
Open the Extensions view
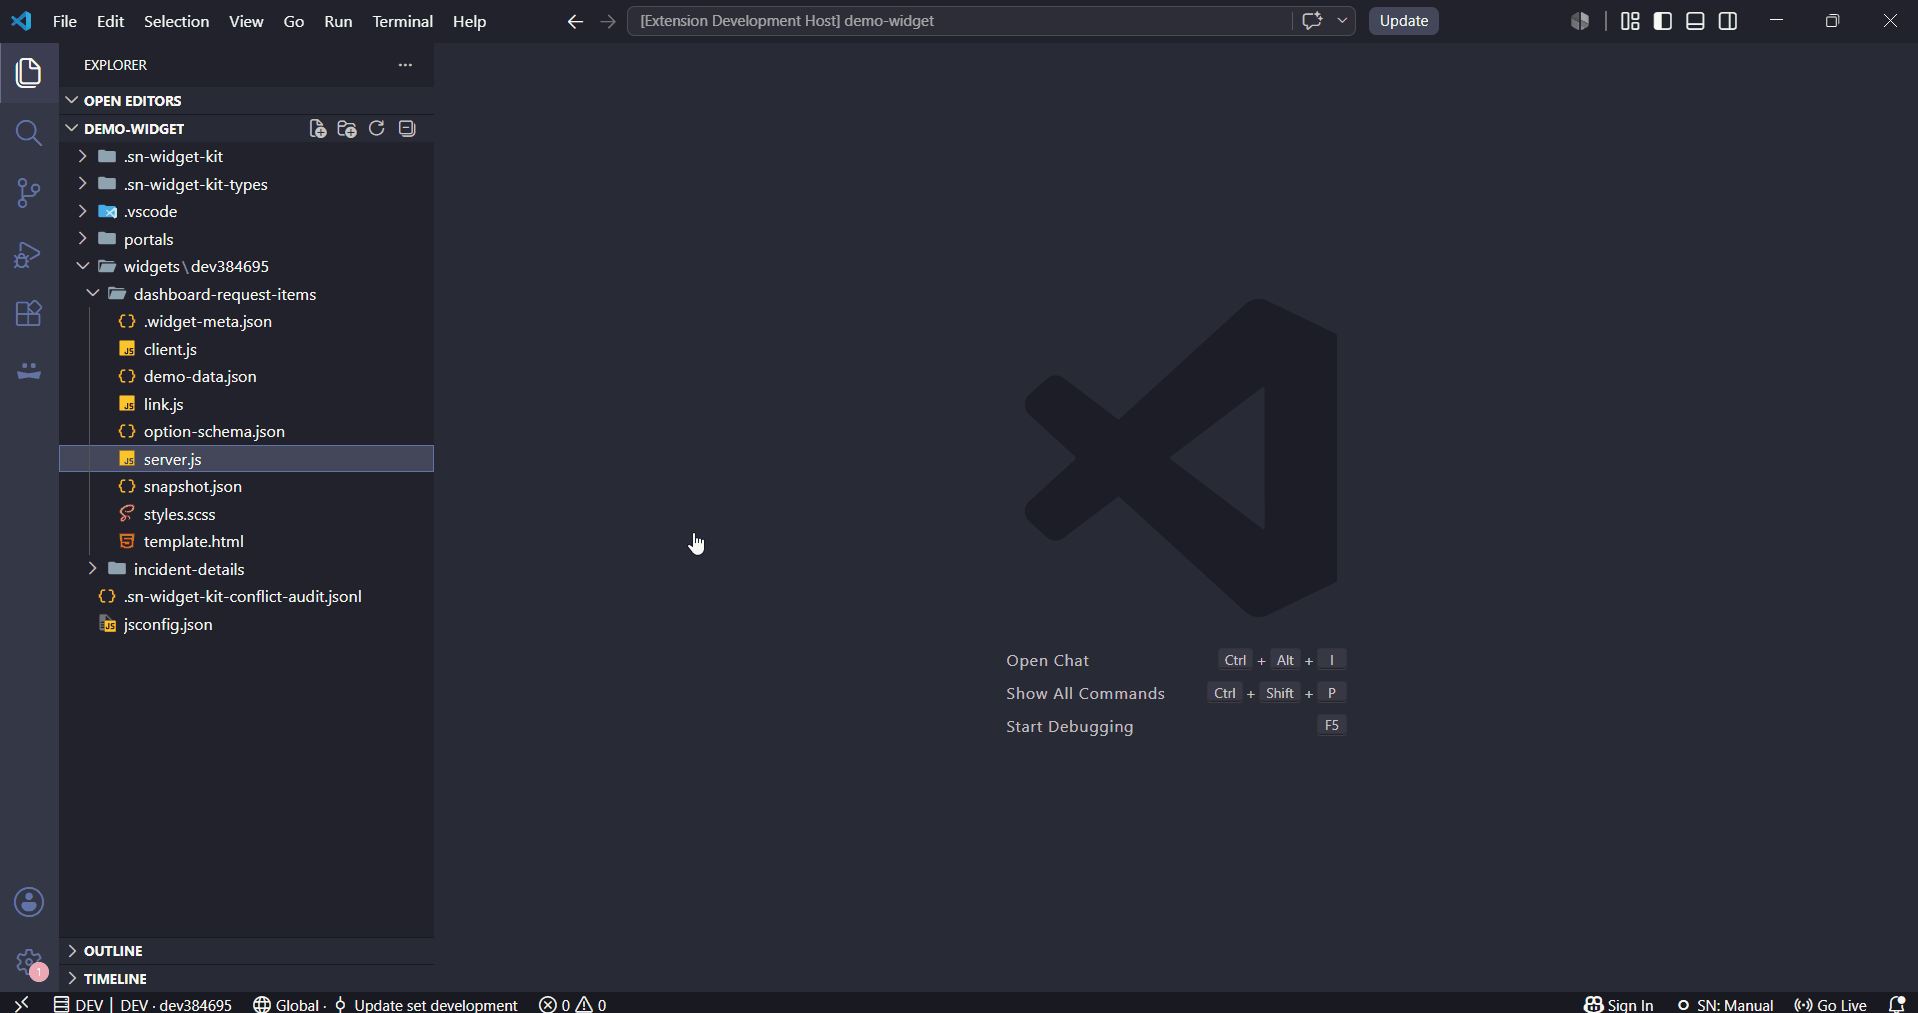click(29, 314)
